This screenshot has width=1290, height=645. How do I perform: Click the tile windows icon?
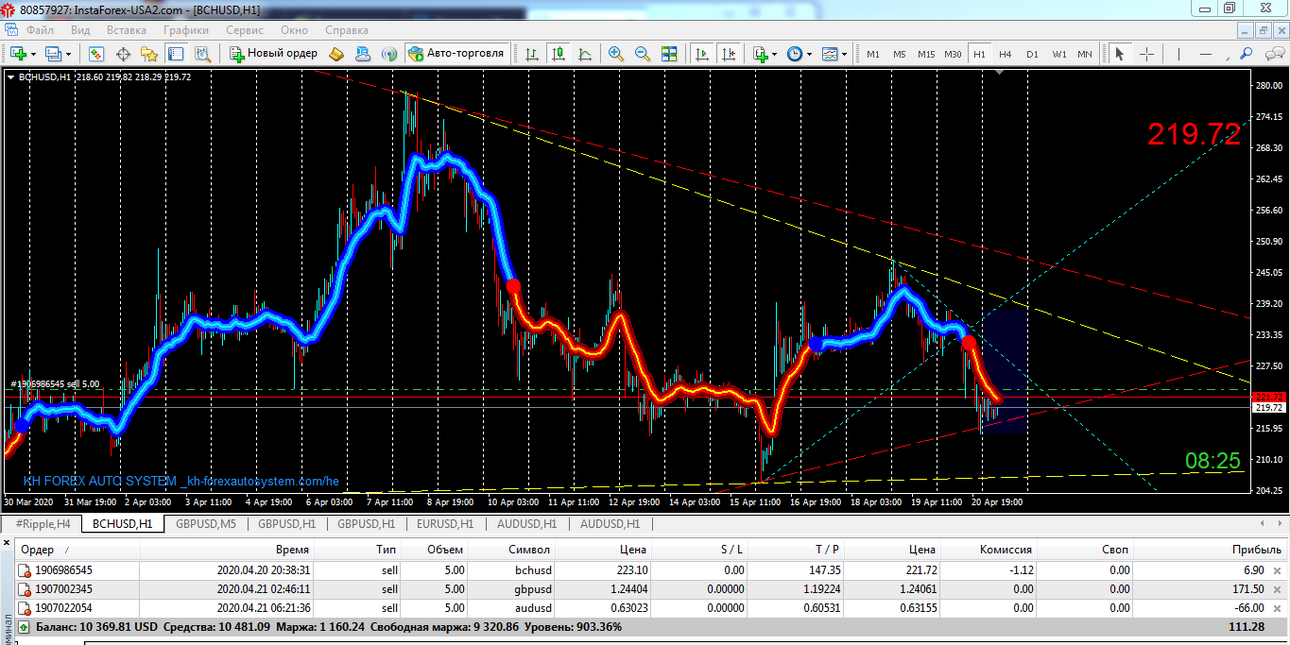[669, 53]
